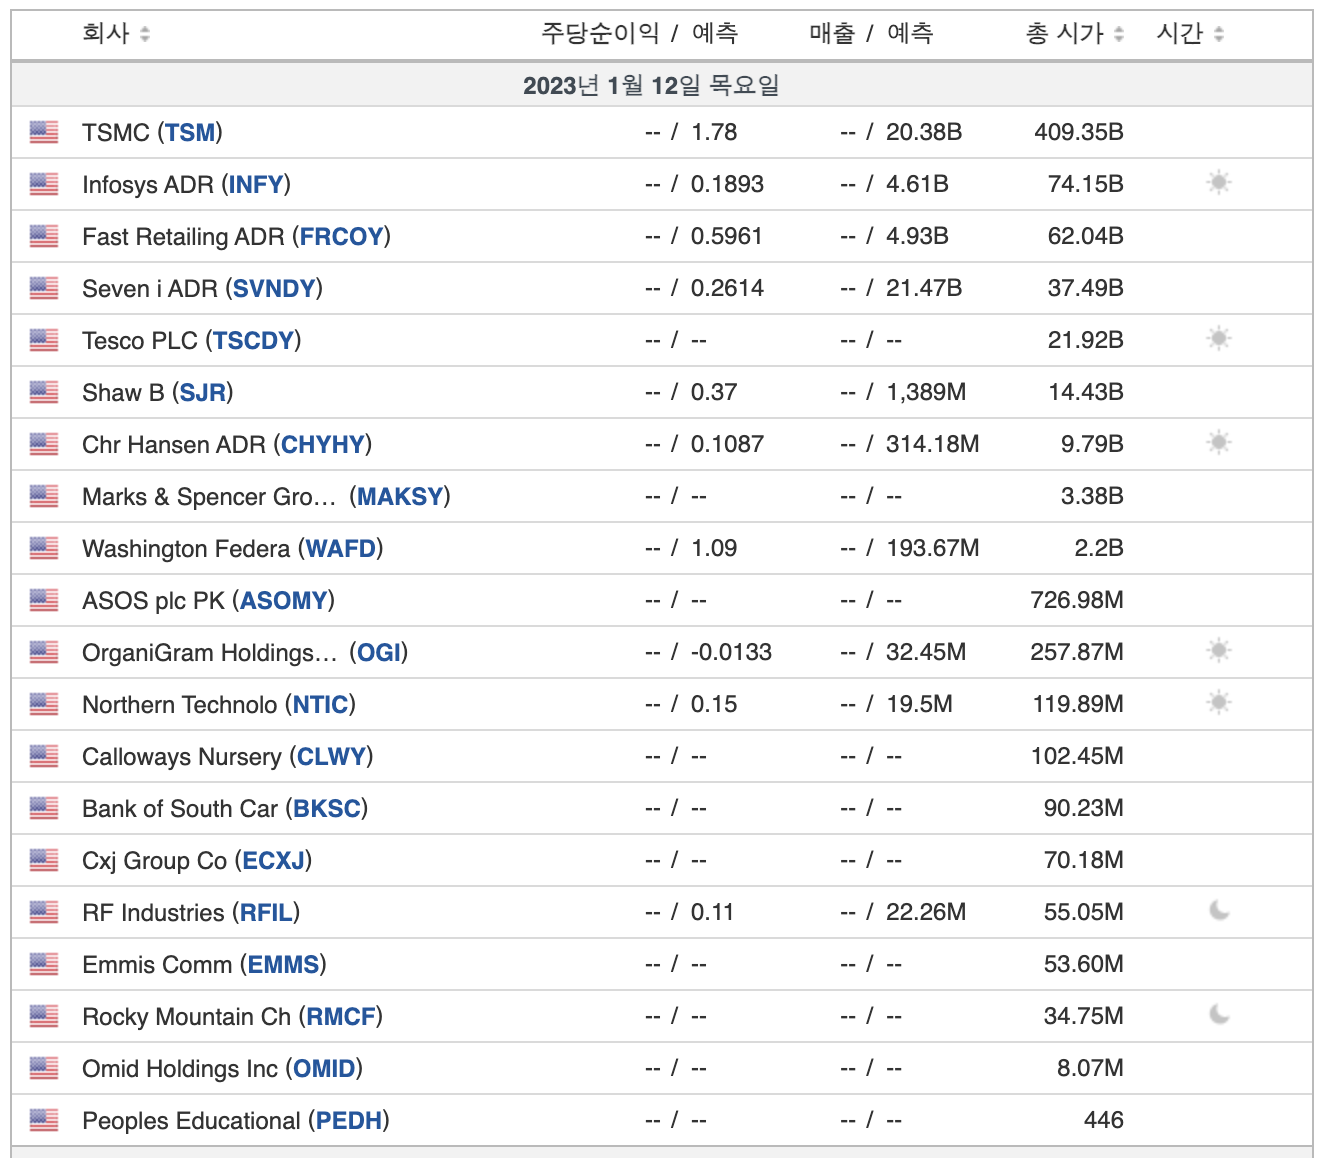Follow the ASOMY ticker link
The width and height of the screenshot is (1322, 1158).
click(284, 601)
